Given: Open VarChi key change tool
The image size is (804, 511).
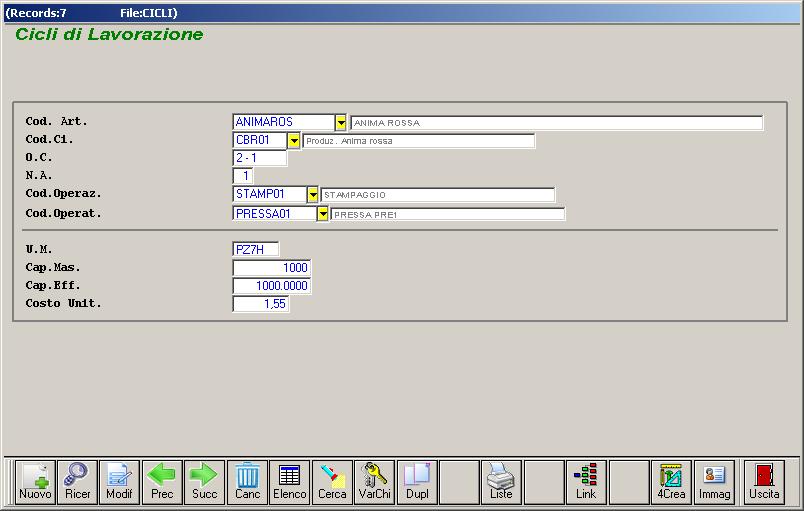Looking at the screenshot, I should tap(375, 482).
